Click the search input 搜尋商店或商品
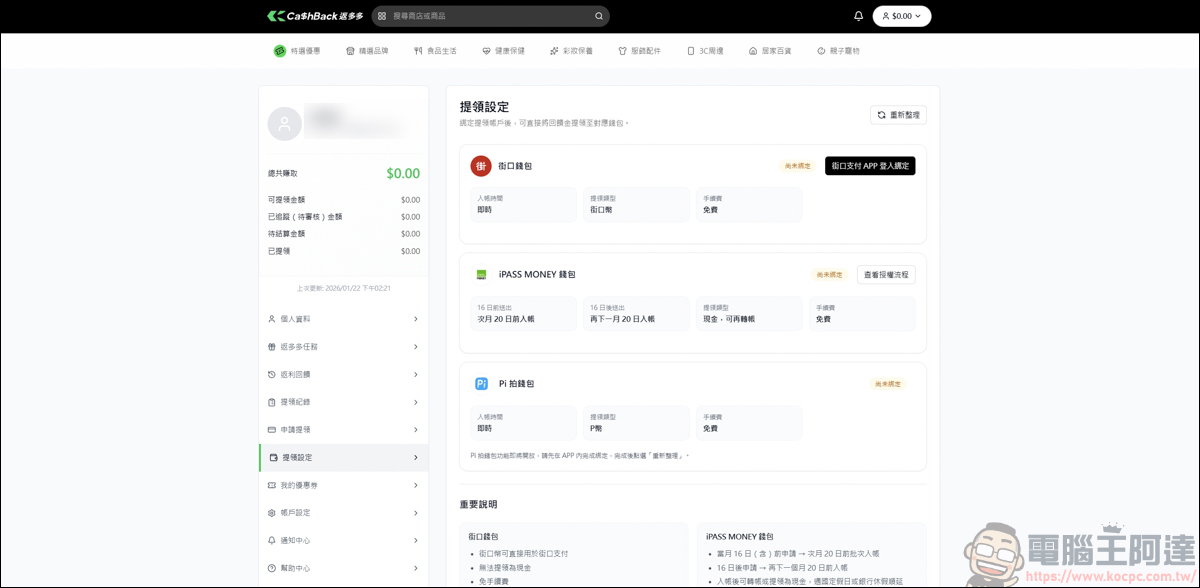The height and width of the screenshot is (588, 1200). pos(490,16)
